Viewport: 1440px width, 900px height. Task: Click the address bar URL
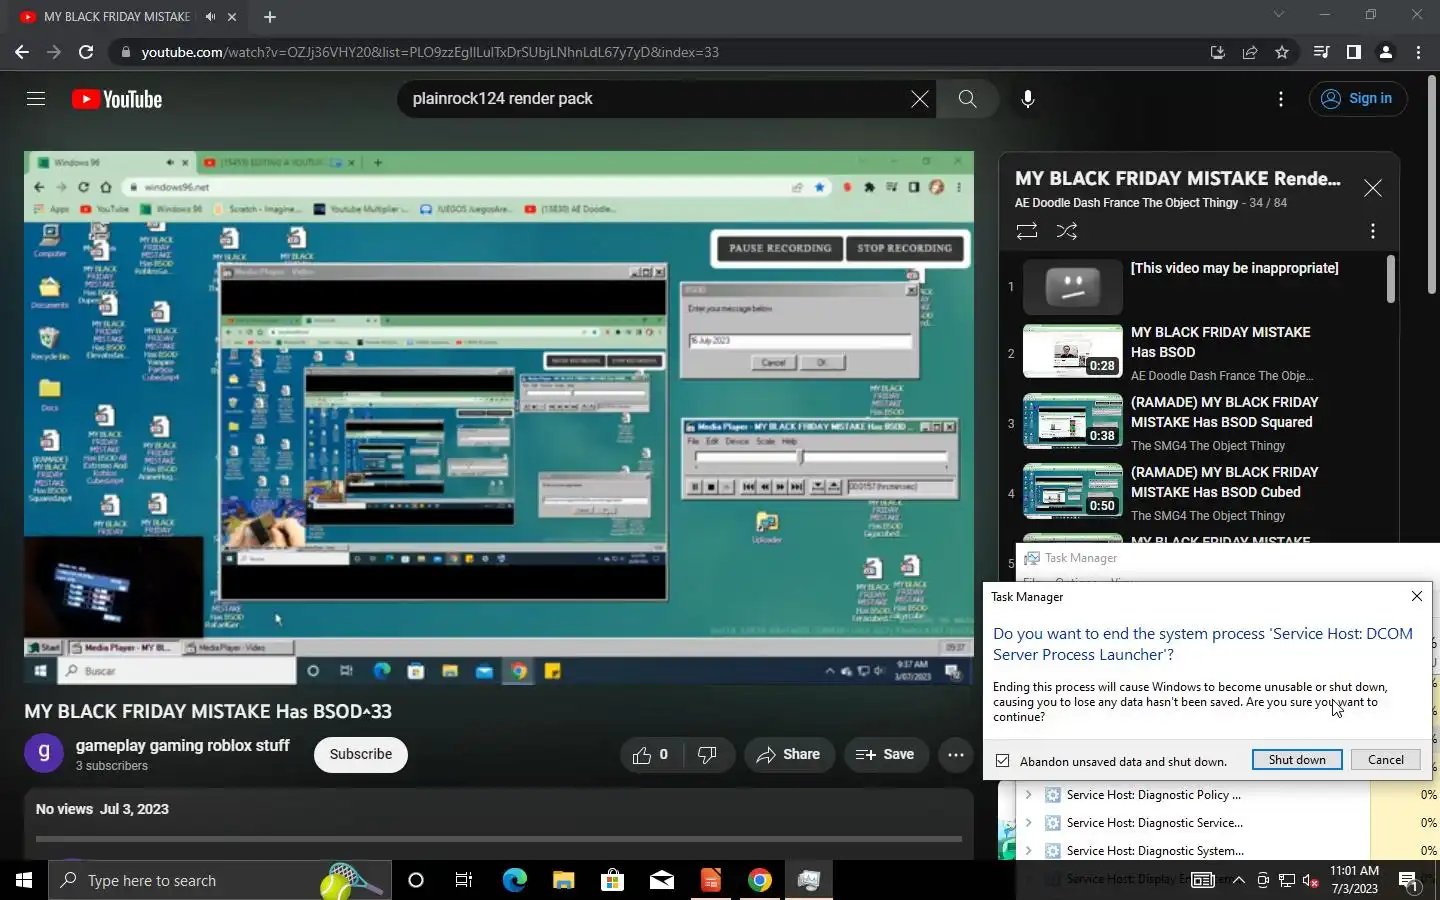(x=430, y=52)
